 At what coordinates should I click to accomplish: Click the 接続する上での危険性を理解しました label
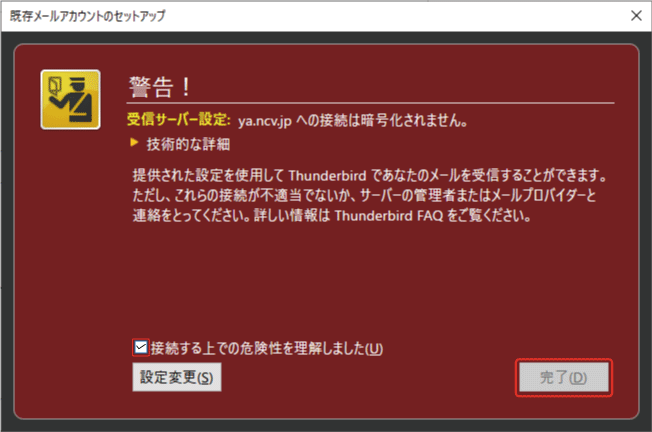267,348
